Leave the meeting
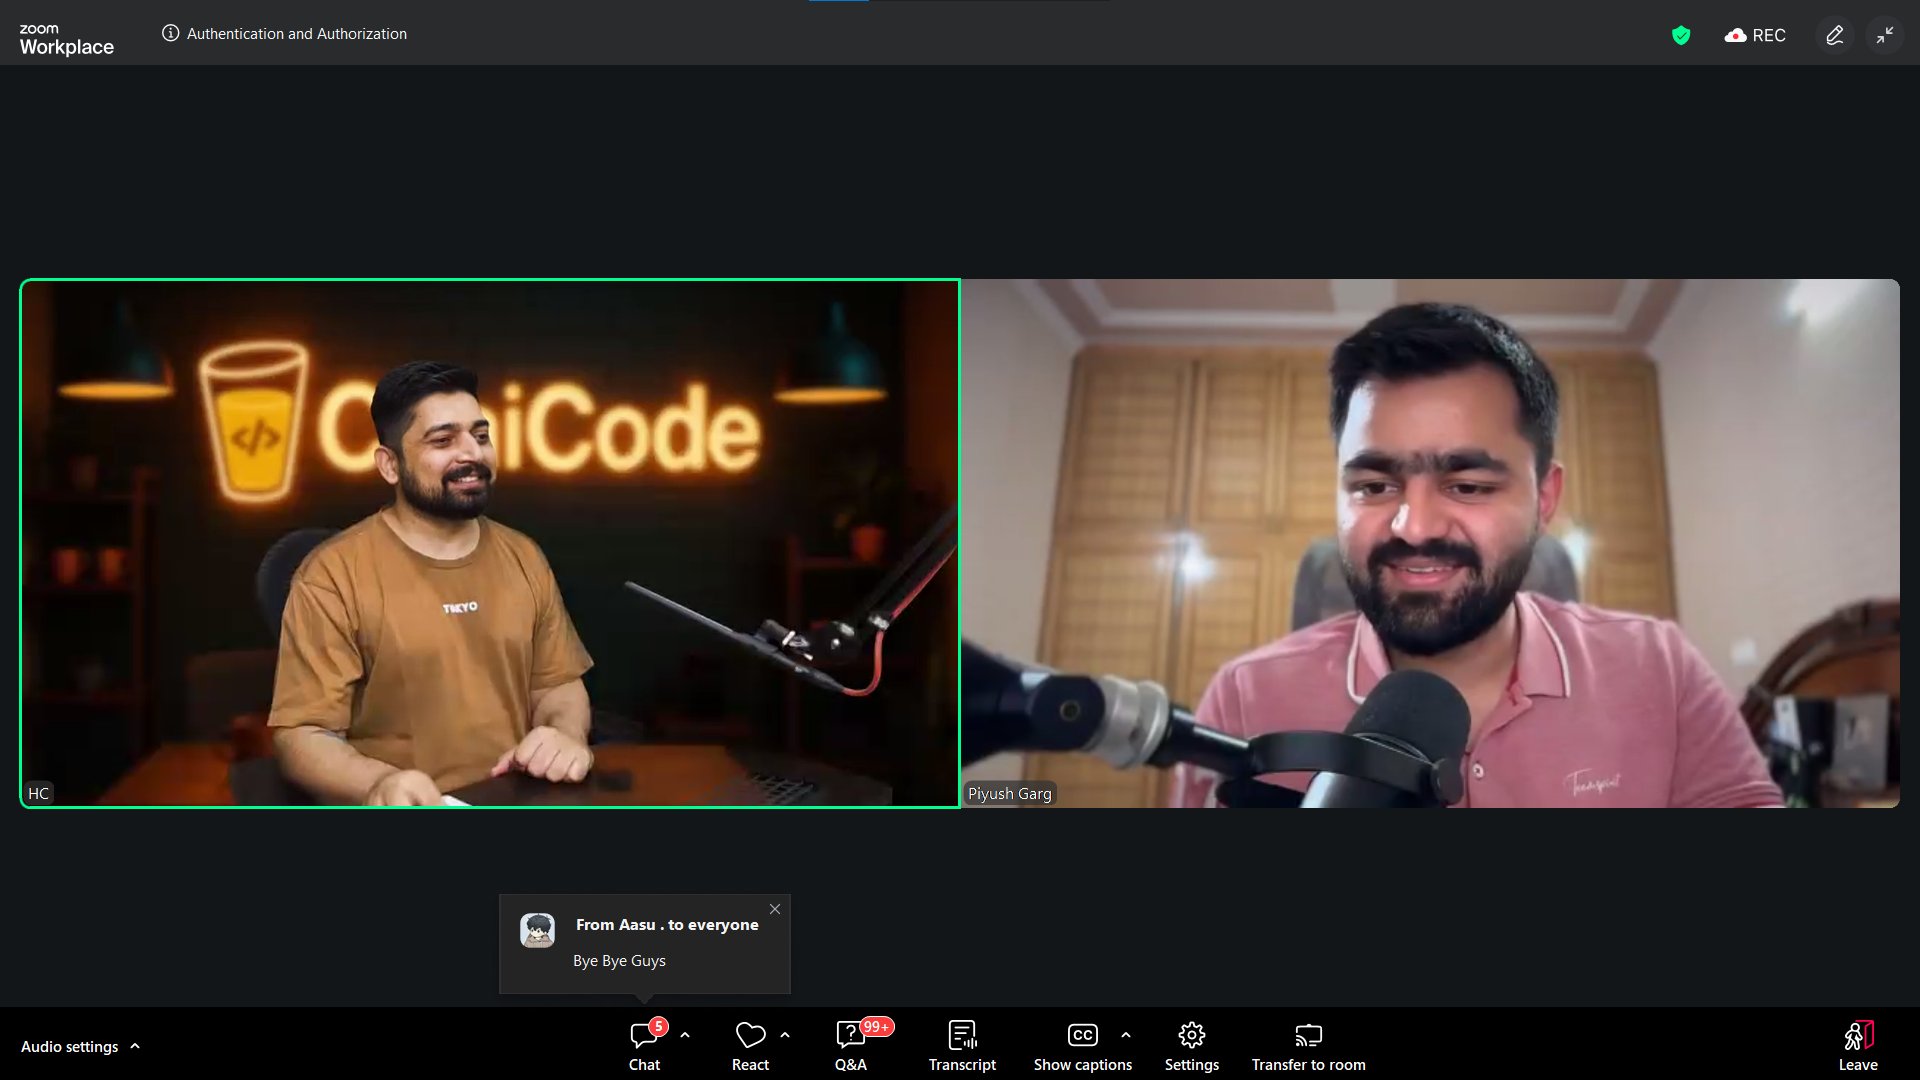1920x1080 pixels. coord(1858,1045)
